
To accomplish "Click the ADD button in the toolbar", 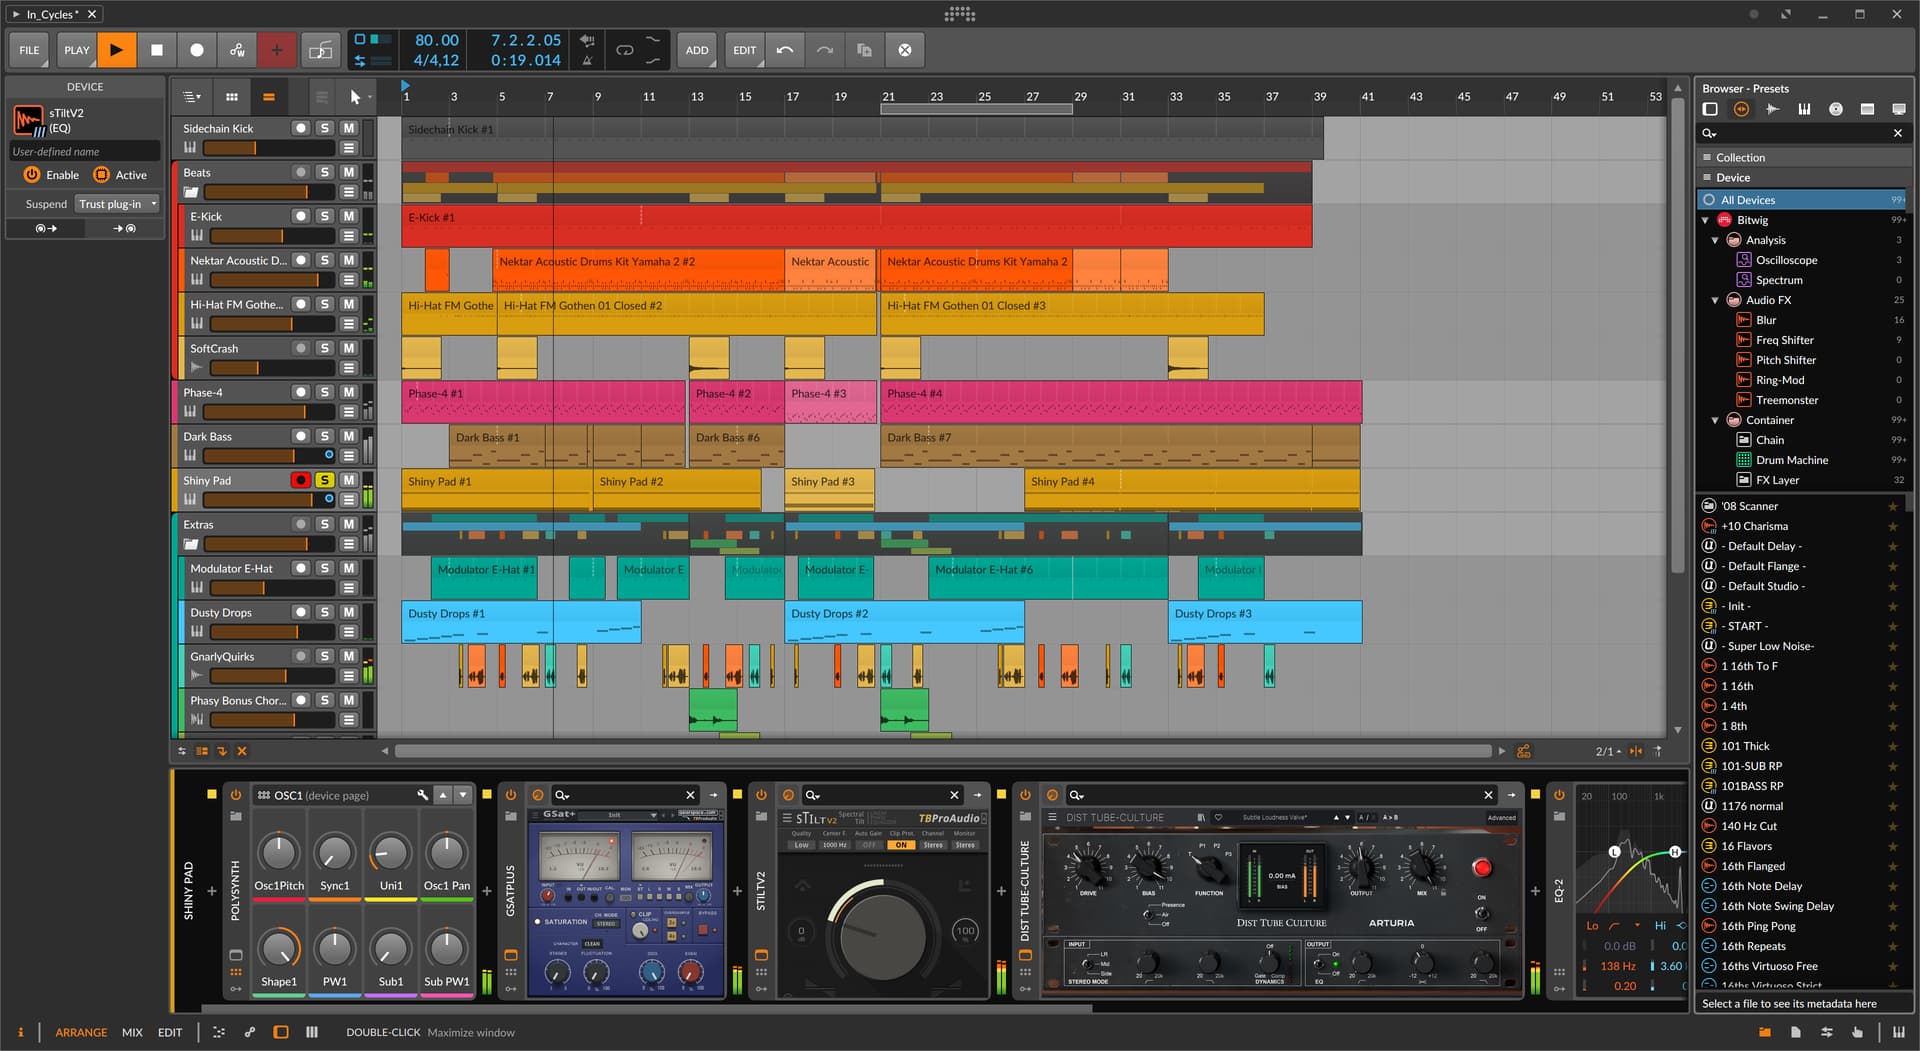I will click(697, 50).
